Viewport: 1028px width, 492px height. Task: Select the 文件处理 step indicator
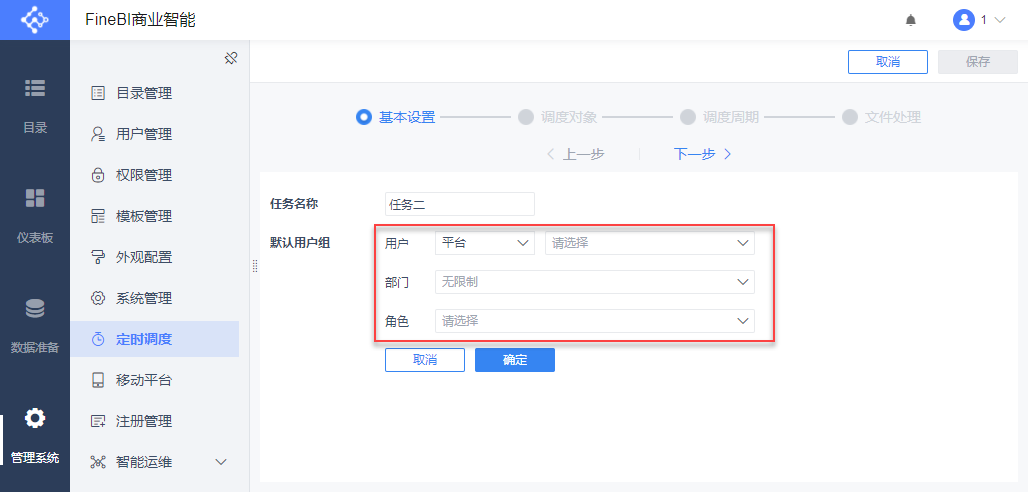click(850, 117)
